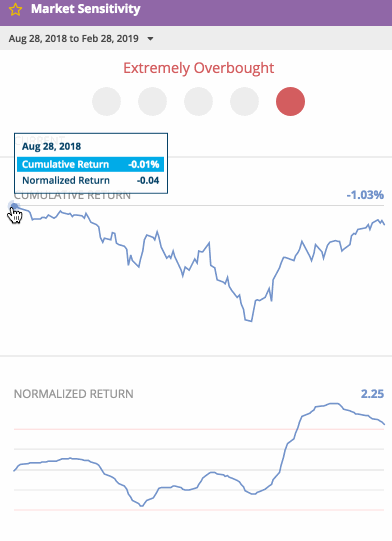Click the Aug 28, 2018 to Feb 28, 2019 range
The height and width of the screenshot is (541, 392).
74,38
